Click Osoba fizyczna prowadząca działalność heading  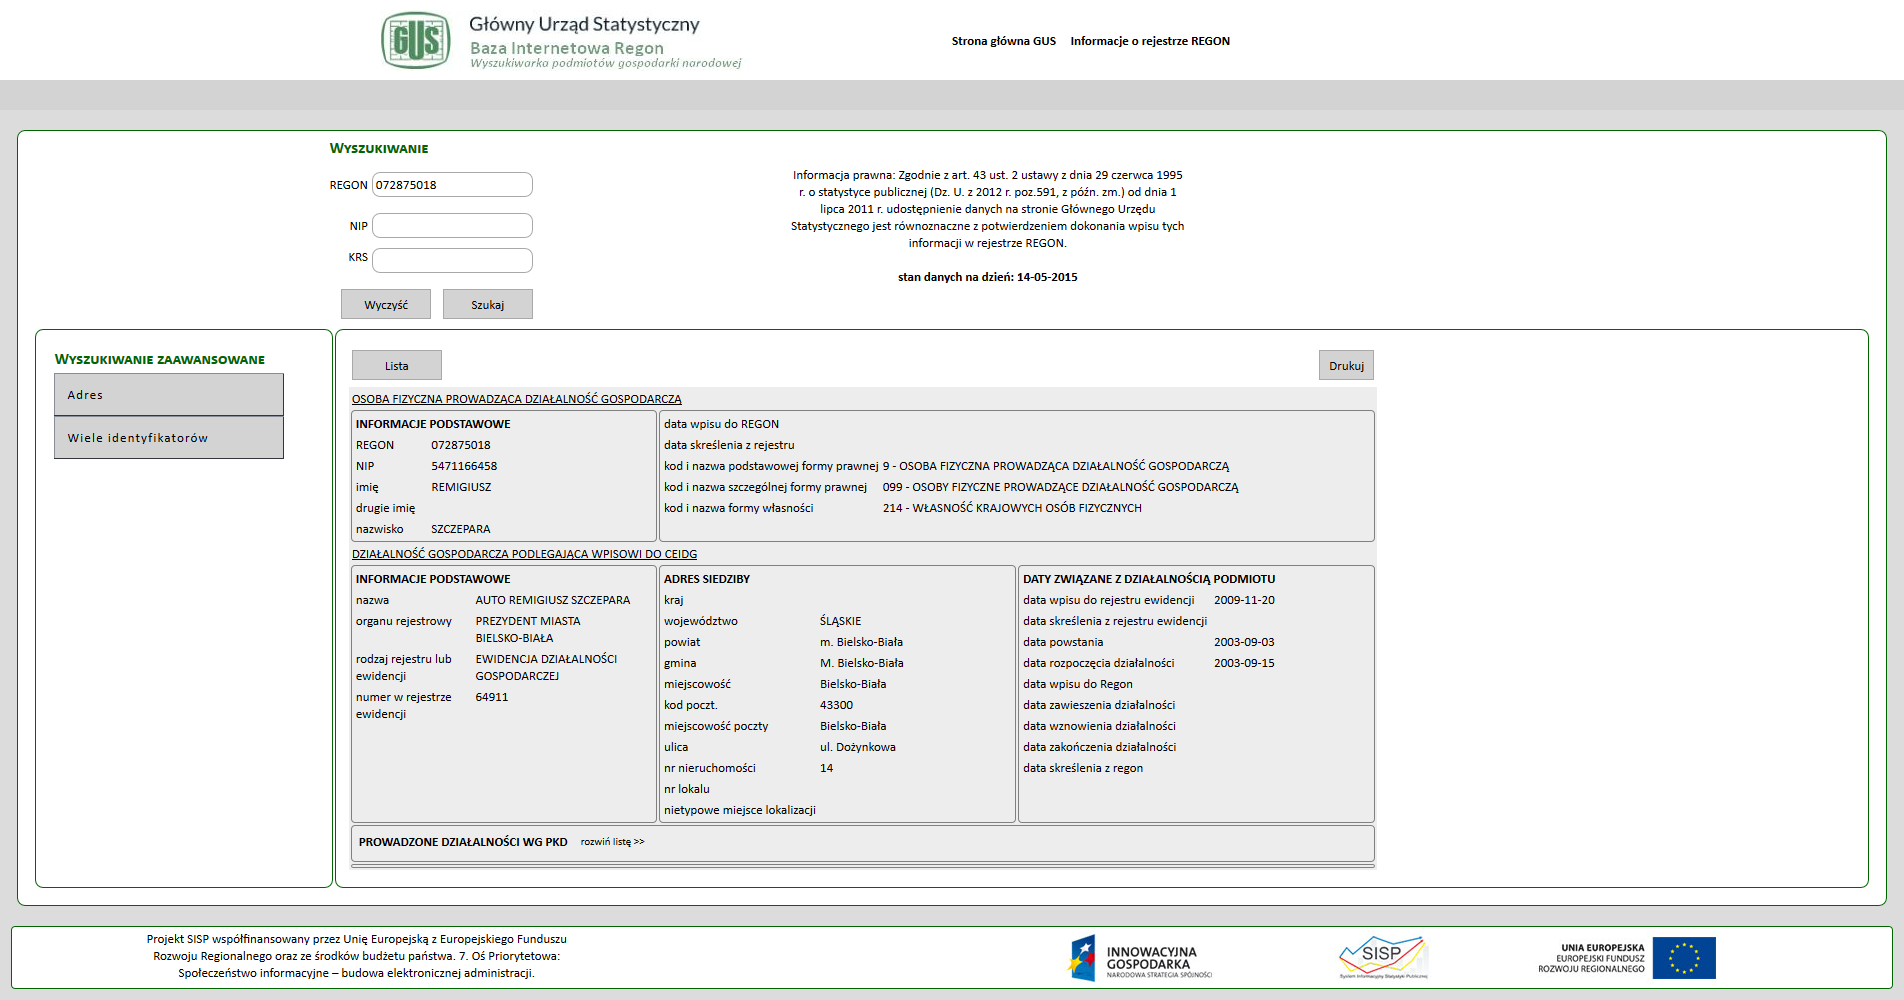point(516,399)
